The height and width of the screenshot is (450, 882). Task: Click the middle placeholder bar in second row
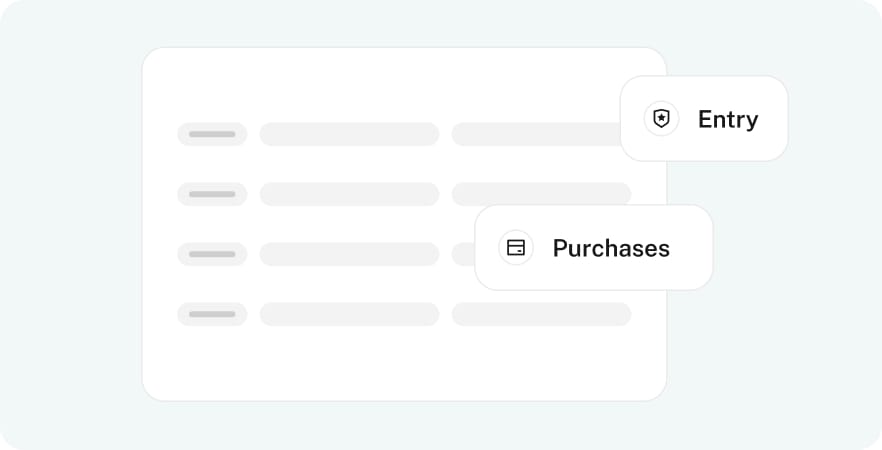pos(349,194)
